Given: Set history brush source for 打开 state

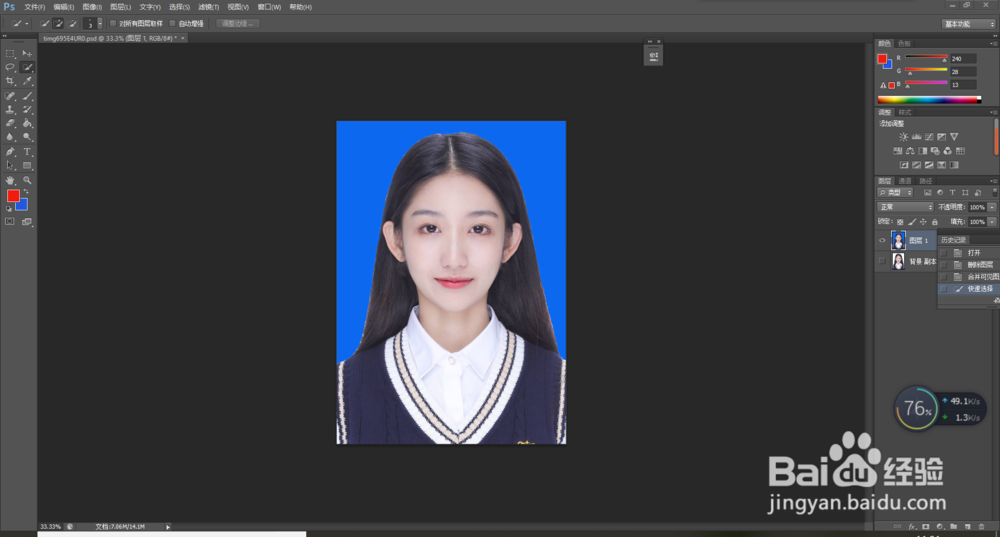Looking at the screenshot, I should [x=943, y=253].
